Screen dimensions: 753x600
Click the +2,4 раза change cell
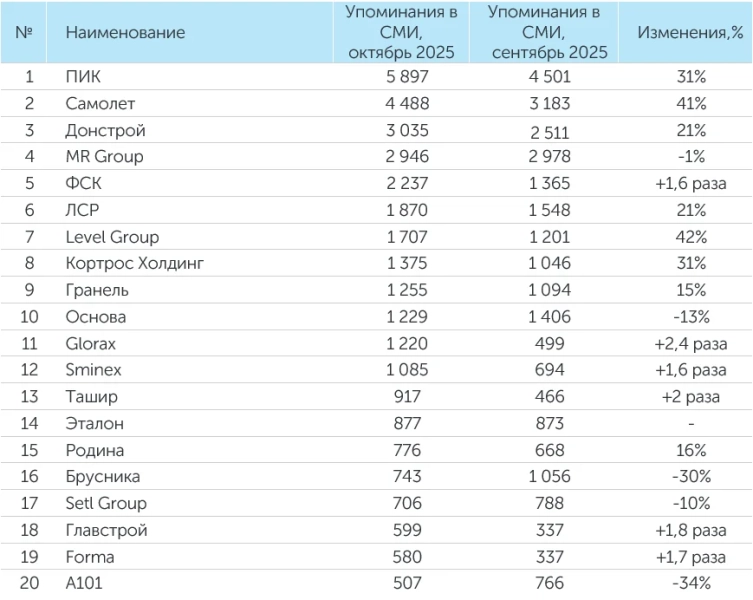tap(691, 343)
